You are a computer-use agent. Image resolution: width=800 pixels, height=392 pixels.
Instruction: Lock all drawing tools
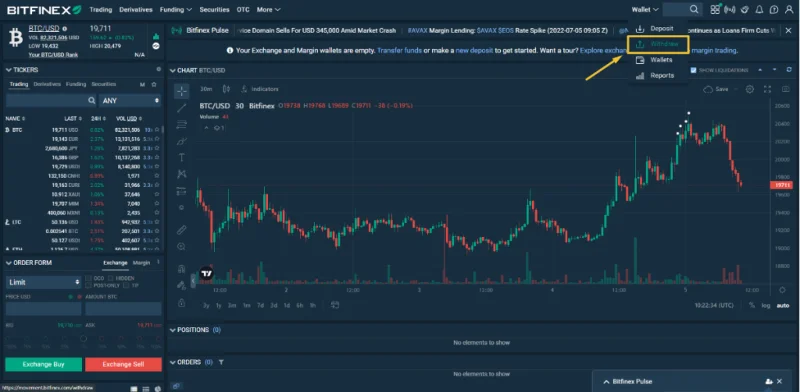click(x=182, y=303)
